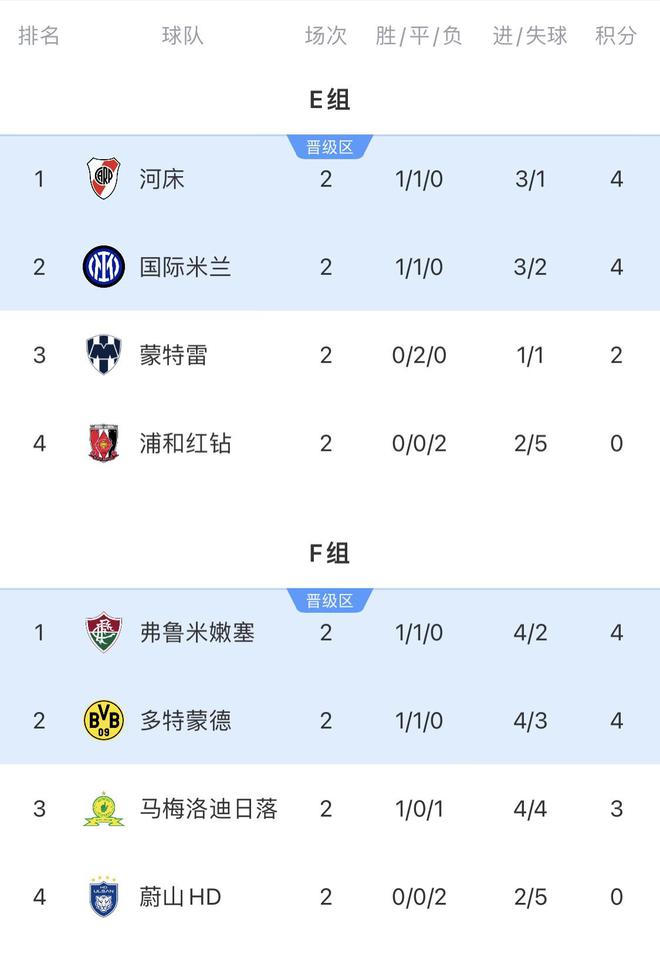
Task: Tap the Borussia Dortmund BVB logo
Action: point(104,720)
